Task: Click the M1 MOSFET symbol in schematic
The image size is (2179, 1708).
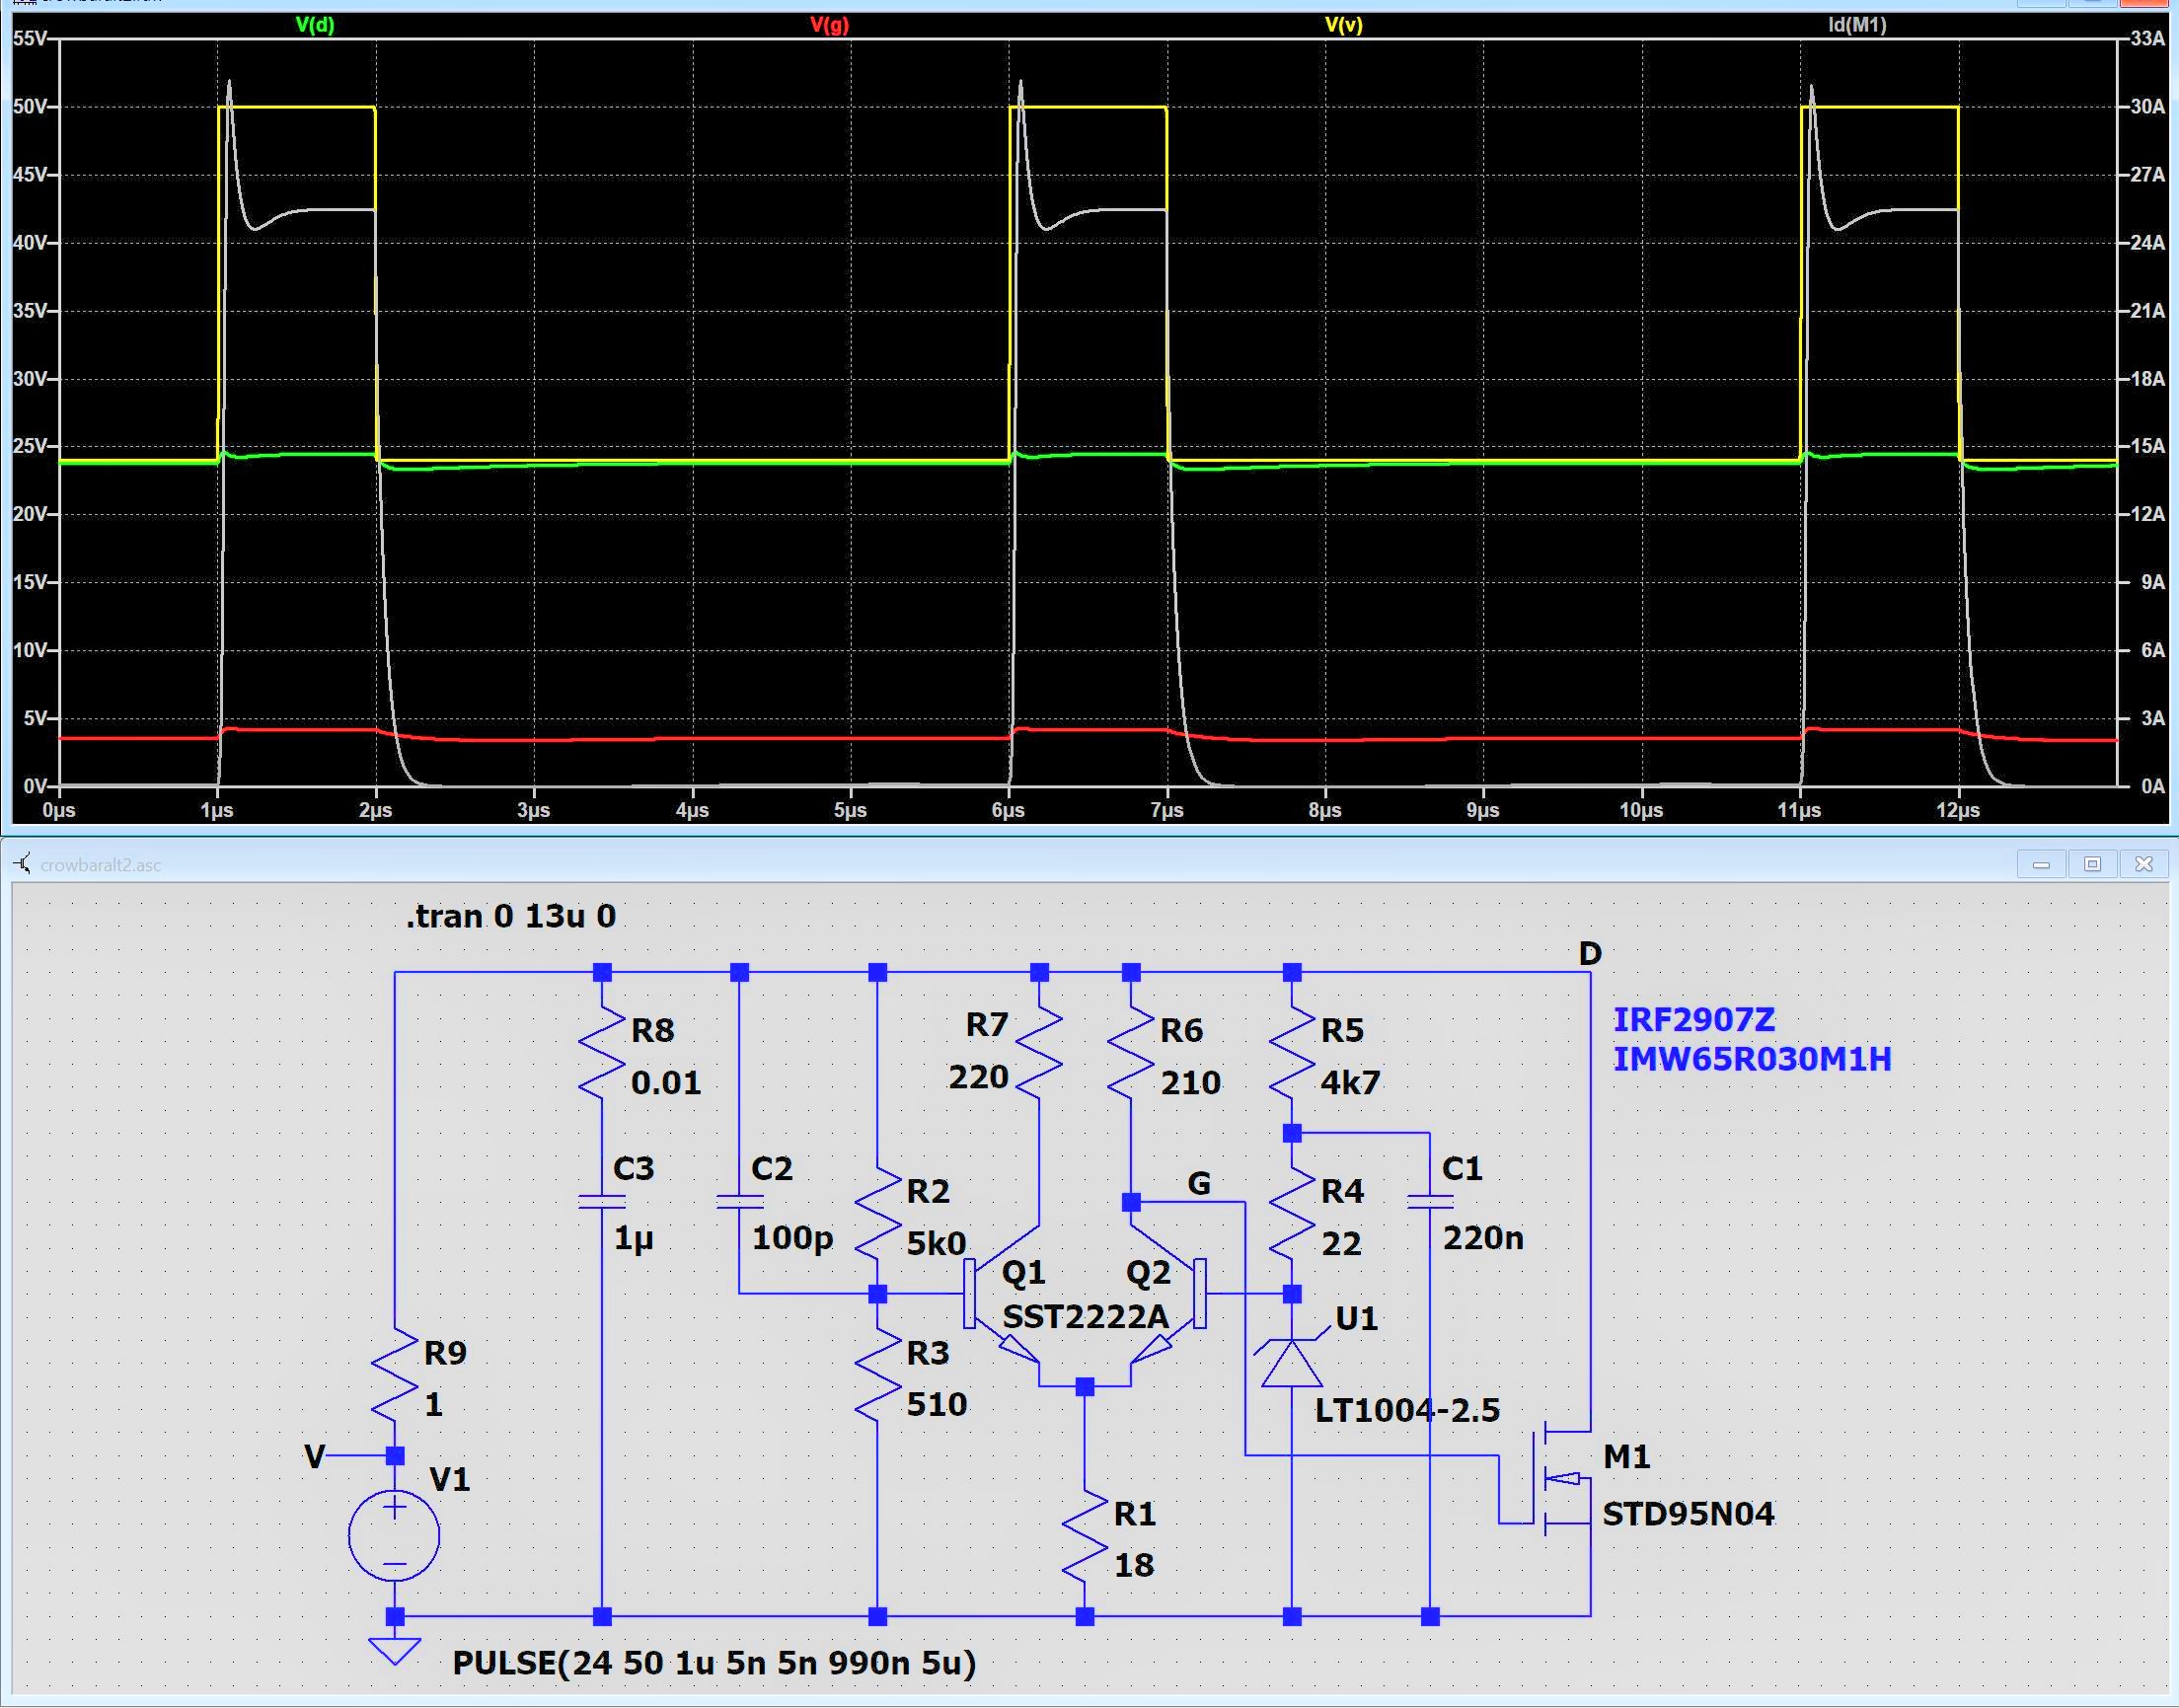Action: point(1560,1479)
